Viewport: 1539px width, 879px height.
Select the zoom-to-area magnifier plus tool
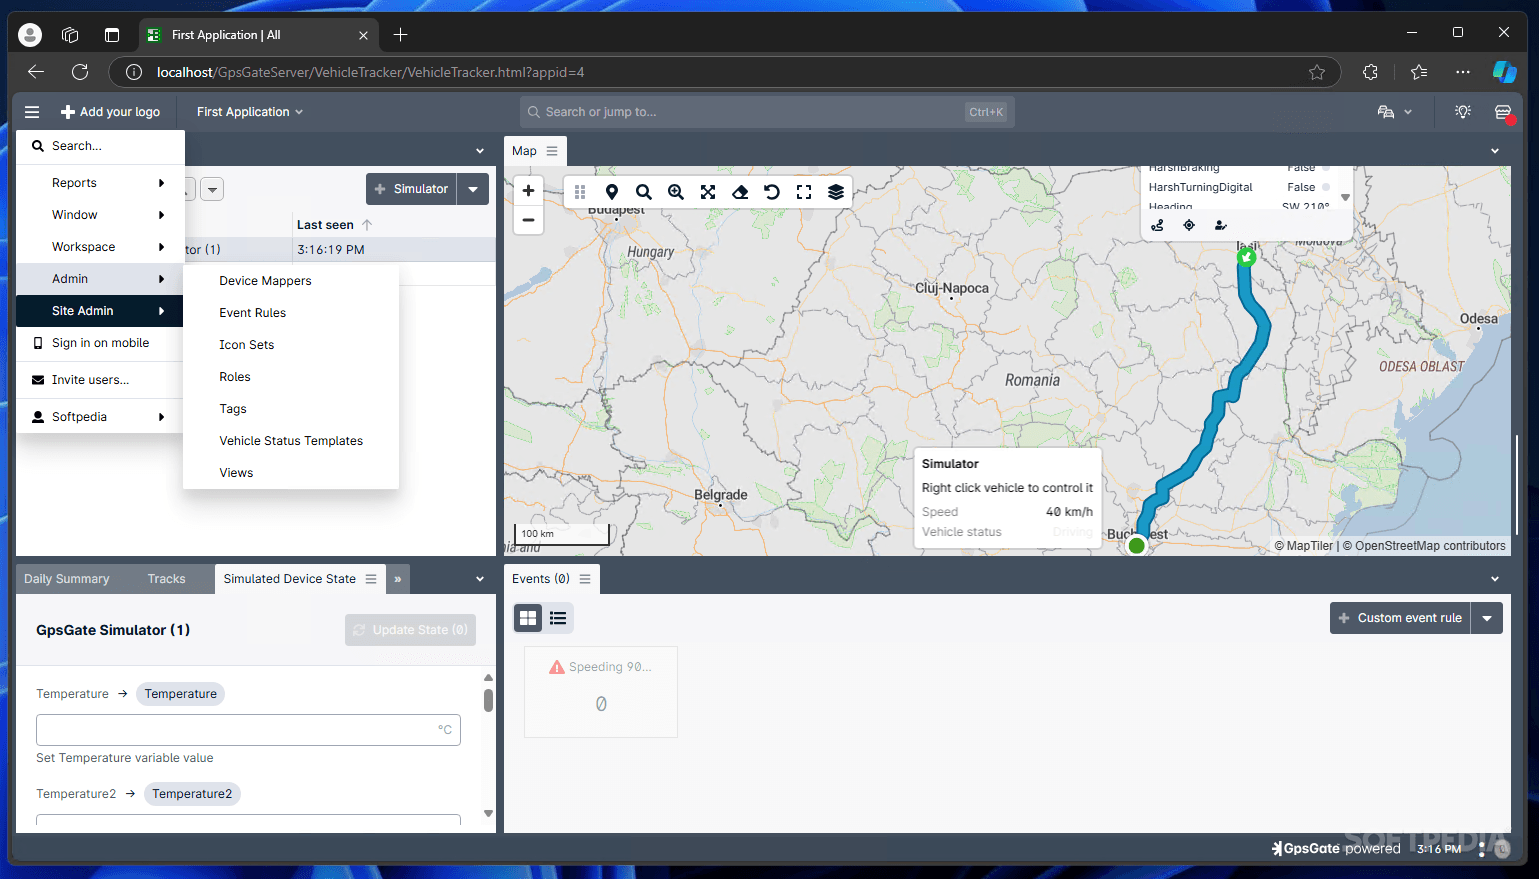click(x=676, y=192)
